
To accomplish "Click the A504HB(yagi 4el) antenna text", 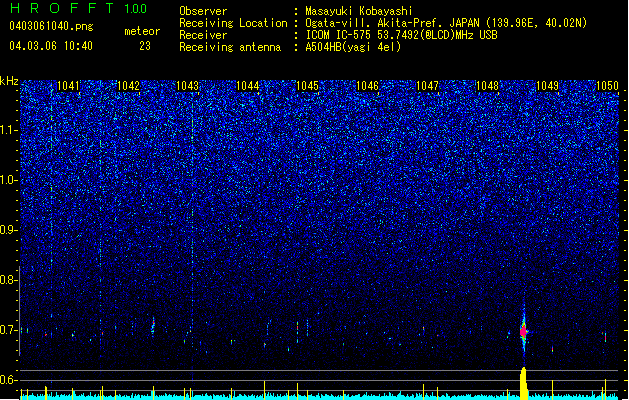I will (353, 47).
